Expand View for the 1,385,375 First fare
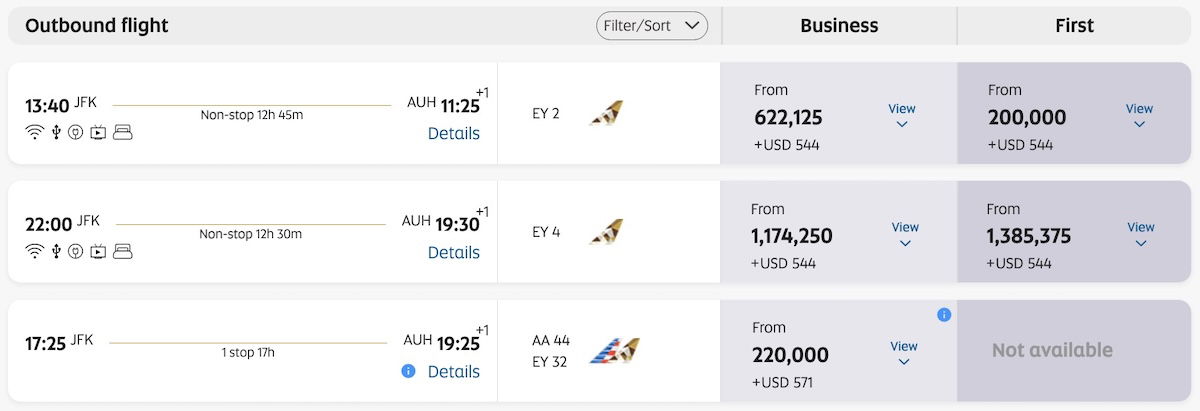The height and width of the screenshot is (411, 1200). (1141, 234)
